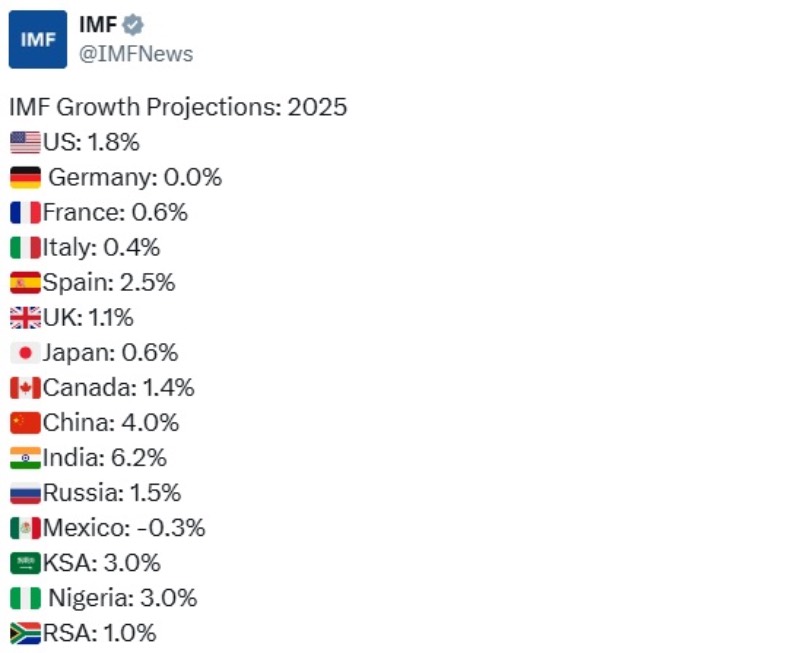Click the India flag emoji
This screenshot has width=800, height=653.
[26, 457]
